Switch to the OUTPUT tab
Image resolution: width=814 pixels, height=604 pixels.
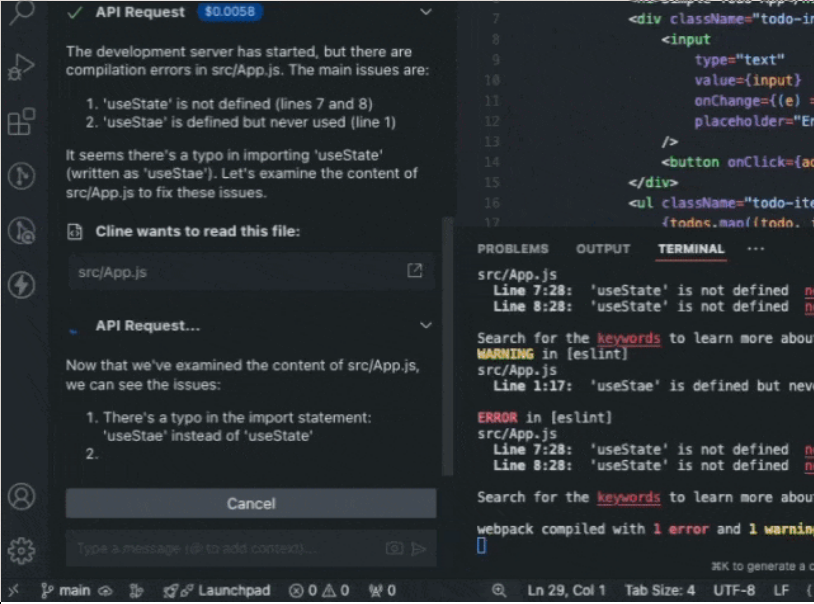tap(603, 249)
